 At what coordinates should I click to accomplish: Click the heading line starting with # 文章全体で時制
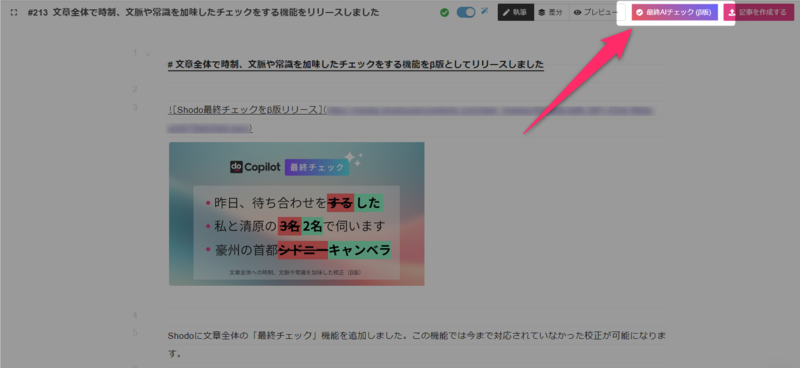[356, 65]
